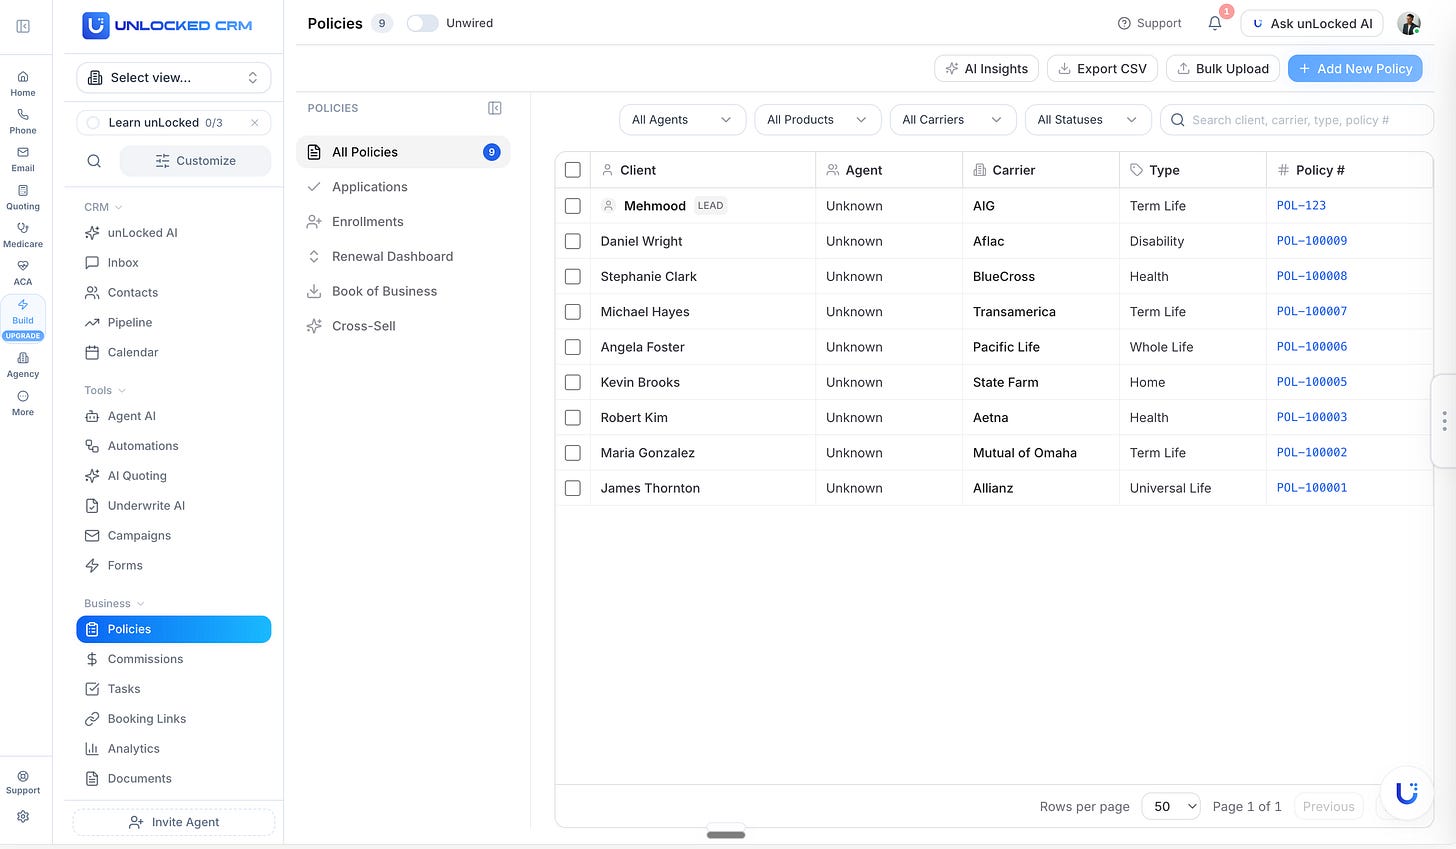The image size is (1456, 849).
Task: Change the Rows per page dropdown
Action: [x=1171, y=806]
